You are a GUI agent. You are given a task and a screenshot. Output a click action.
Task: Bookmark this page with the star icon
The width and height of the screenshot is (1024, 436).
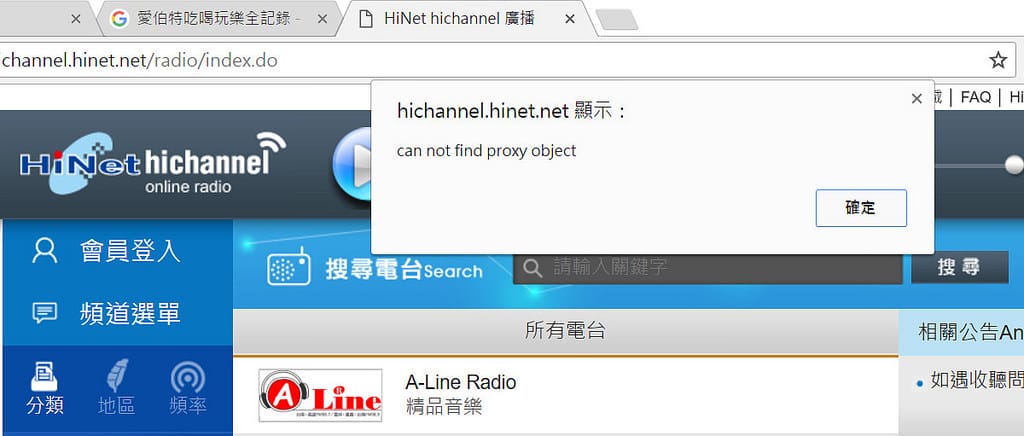[x=998, y=61]
